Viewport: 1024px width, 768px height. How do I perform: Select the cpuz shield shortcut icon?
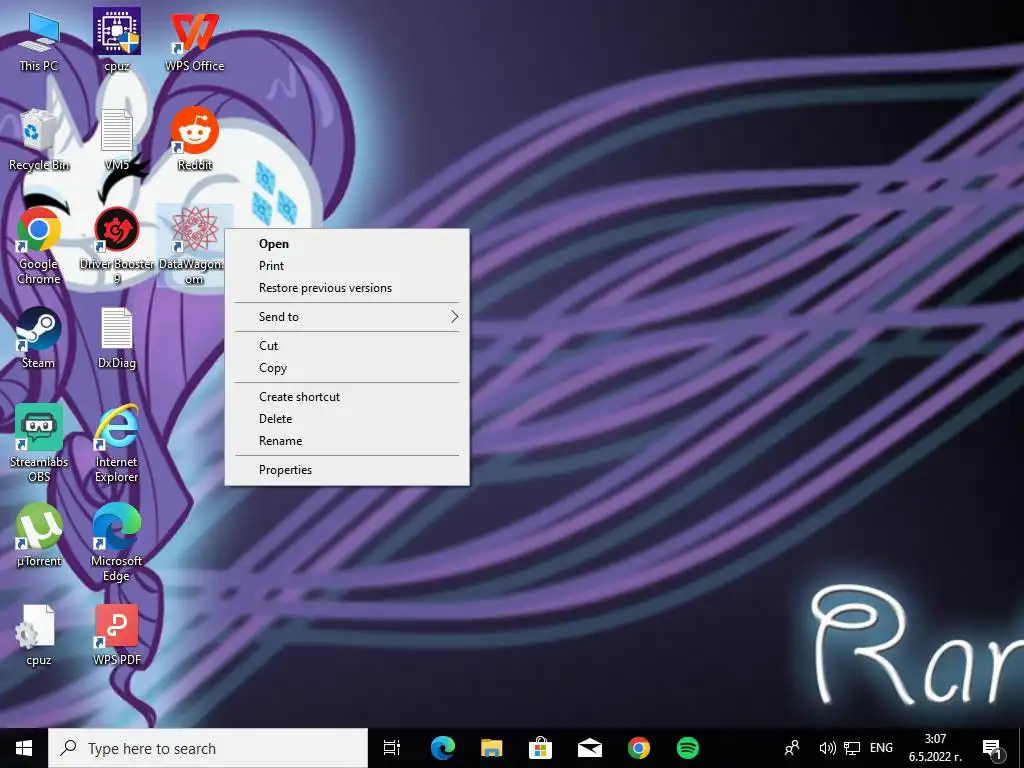coord(116,40)
